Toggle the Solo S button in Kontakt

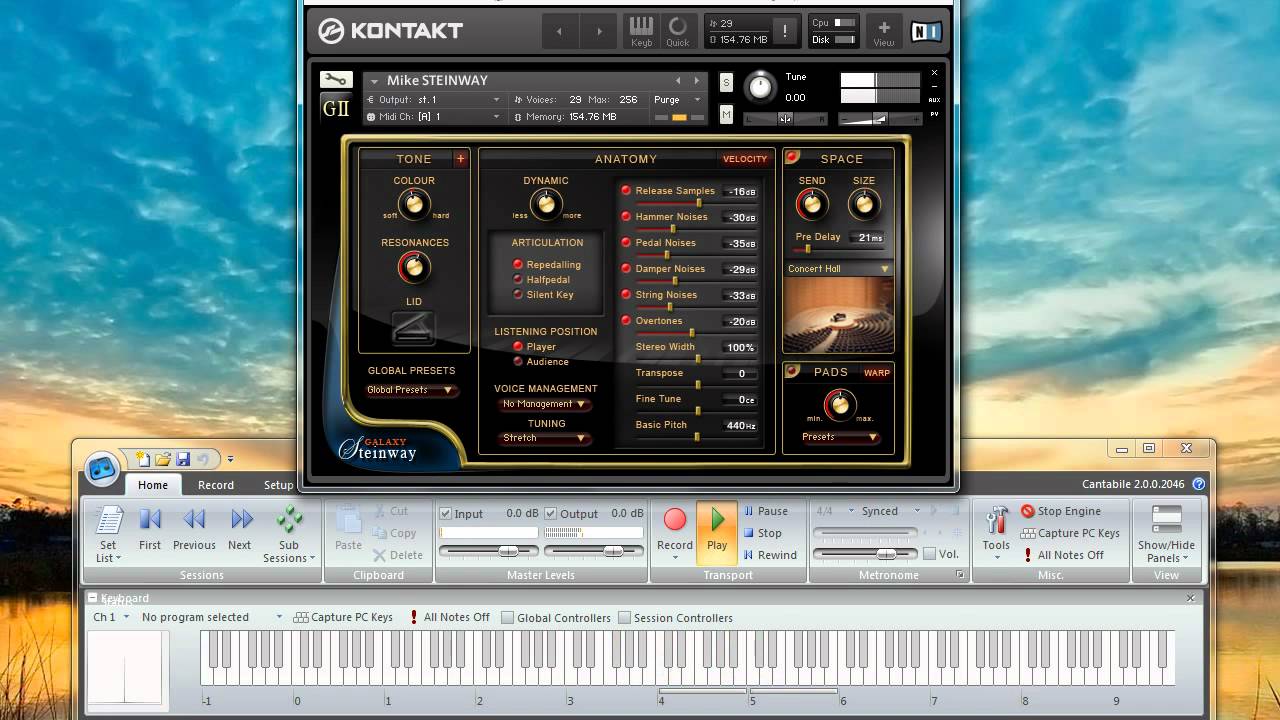[726, 82]
